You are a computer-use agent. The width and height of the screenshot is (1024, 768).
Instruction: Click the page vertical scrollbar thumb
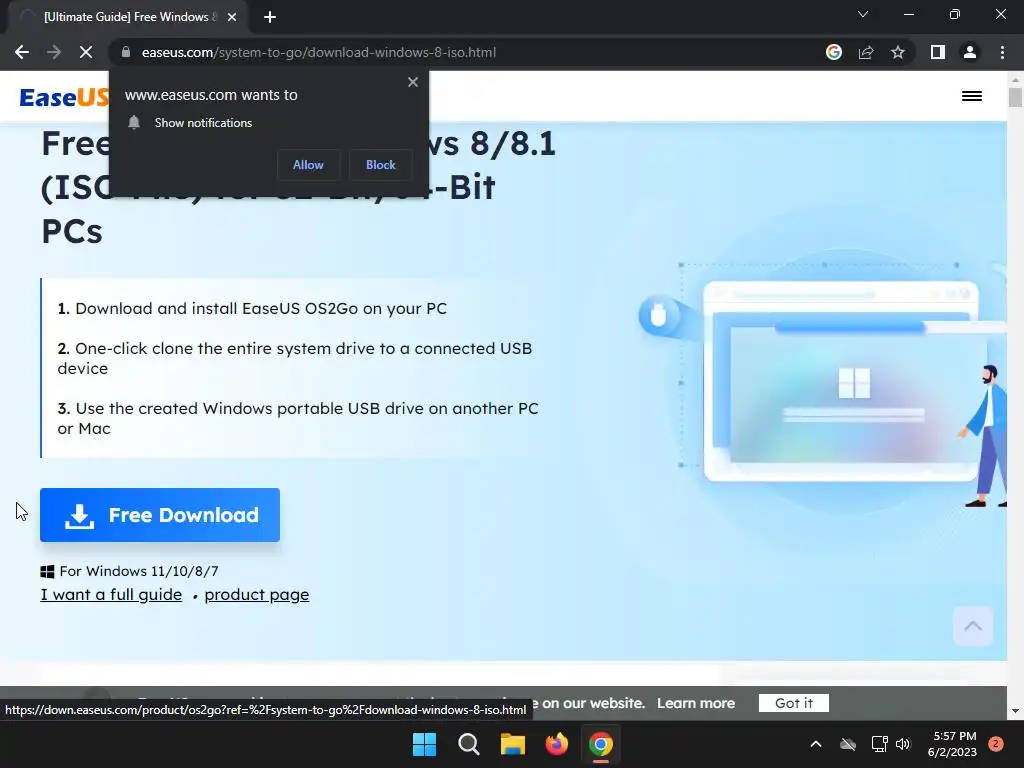click(1015, 97)
